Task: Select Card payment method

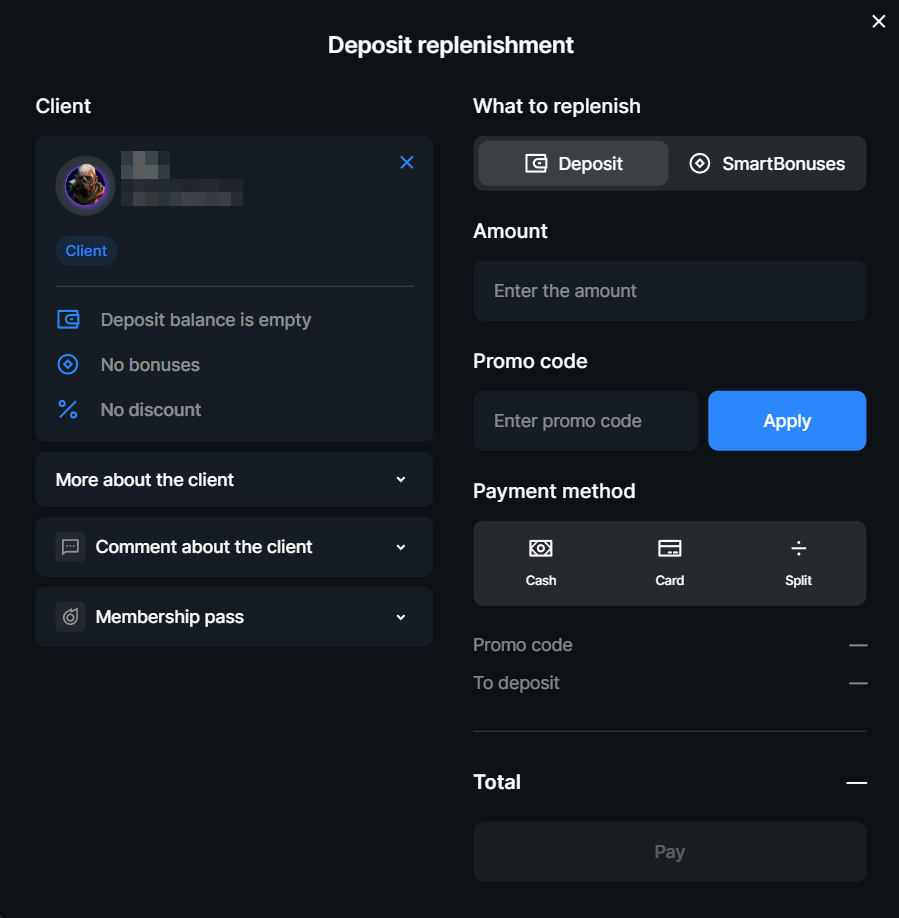Action: pyautogui.click(x=670, y=563)
